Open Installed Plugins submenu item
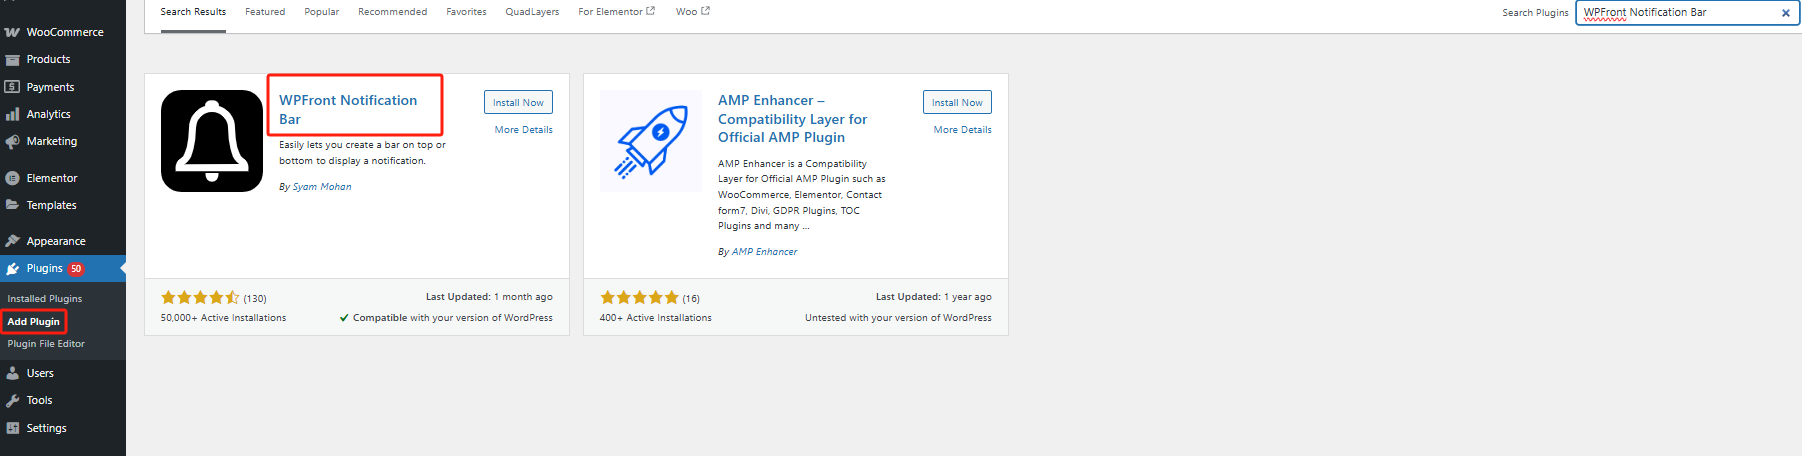1802x456 pixels. [x=45, y=299]
